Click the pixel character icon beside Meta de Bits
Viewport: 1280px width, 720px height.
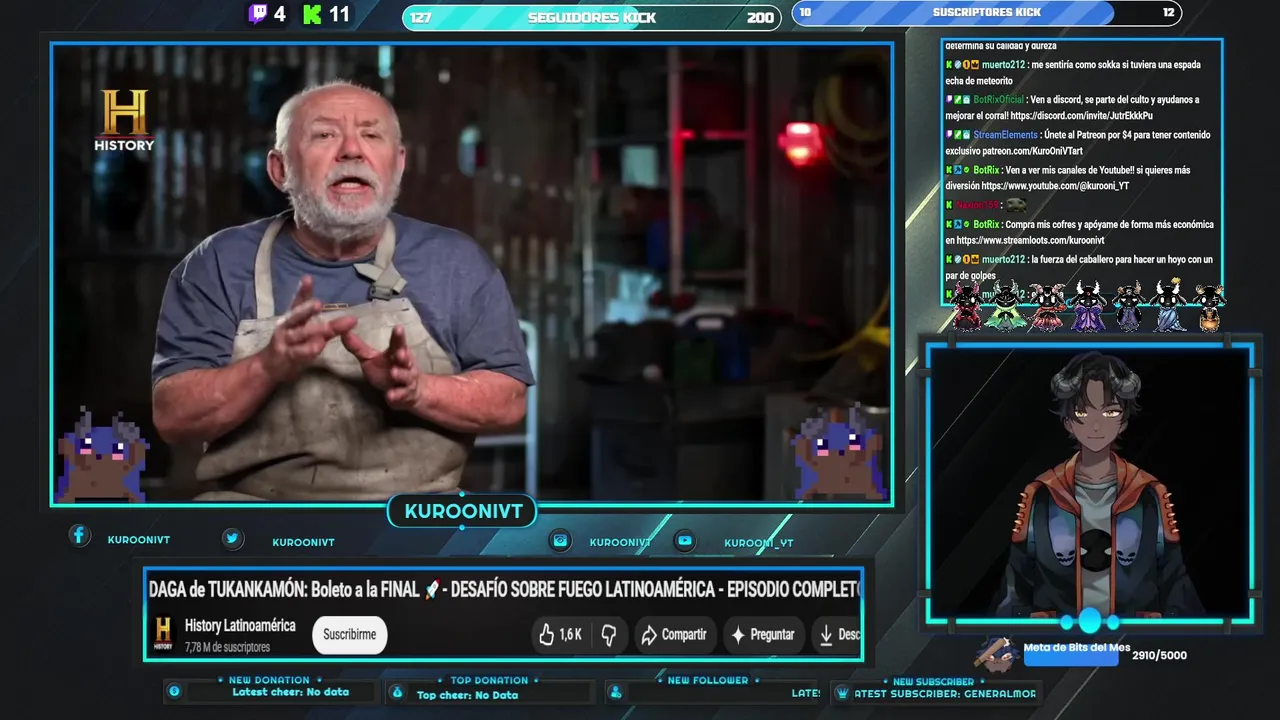pos(996,654)
